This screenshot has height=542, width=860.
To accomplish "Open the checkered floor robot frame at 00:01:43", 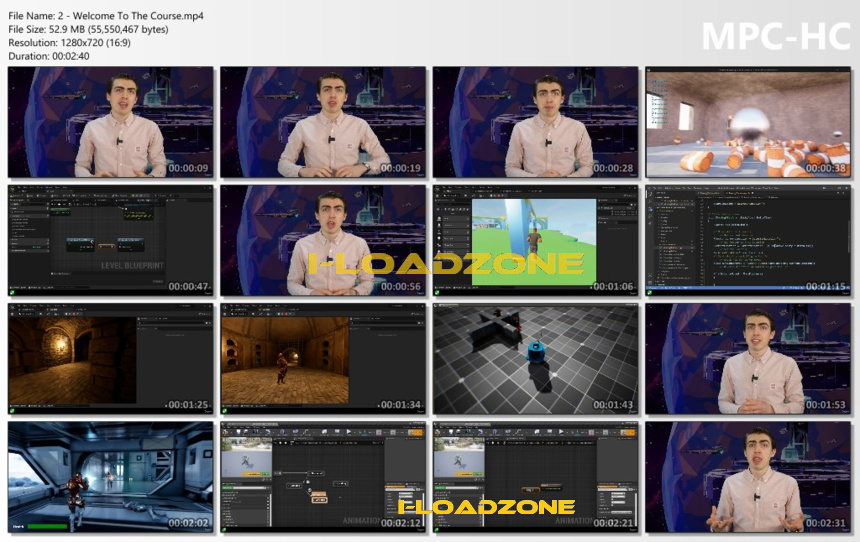I will pyautogui.click(x=535, y=359).
